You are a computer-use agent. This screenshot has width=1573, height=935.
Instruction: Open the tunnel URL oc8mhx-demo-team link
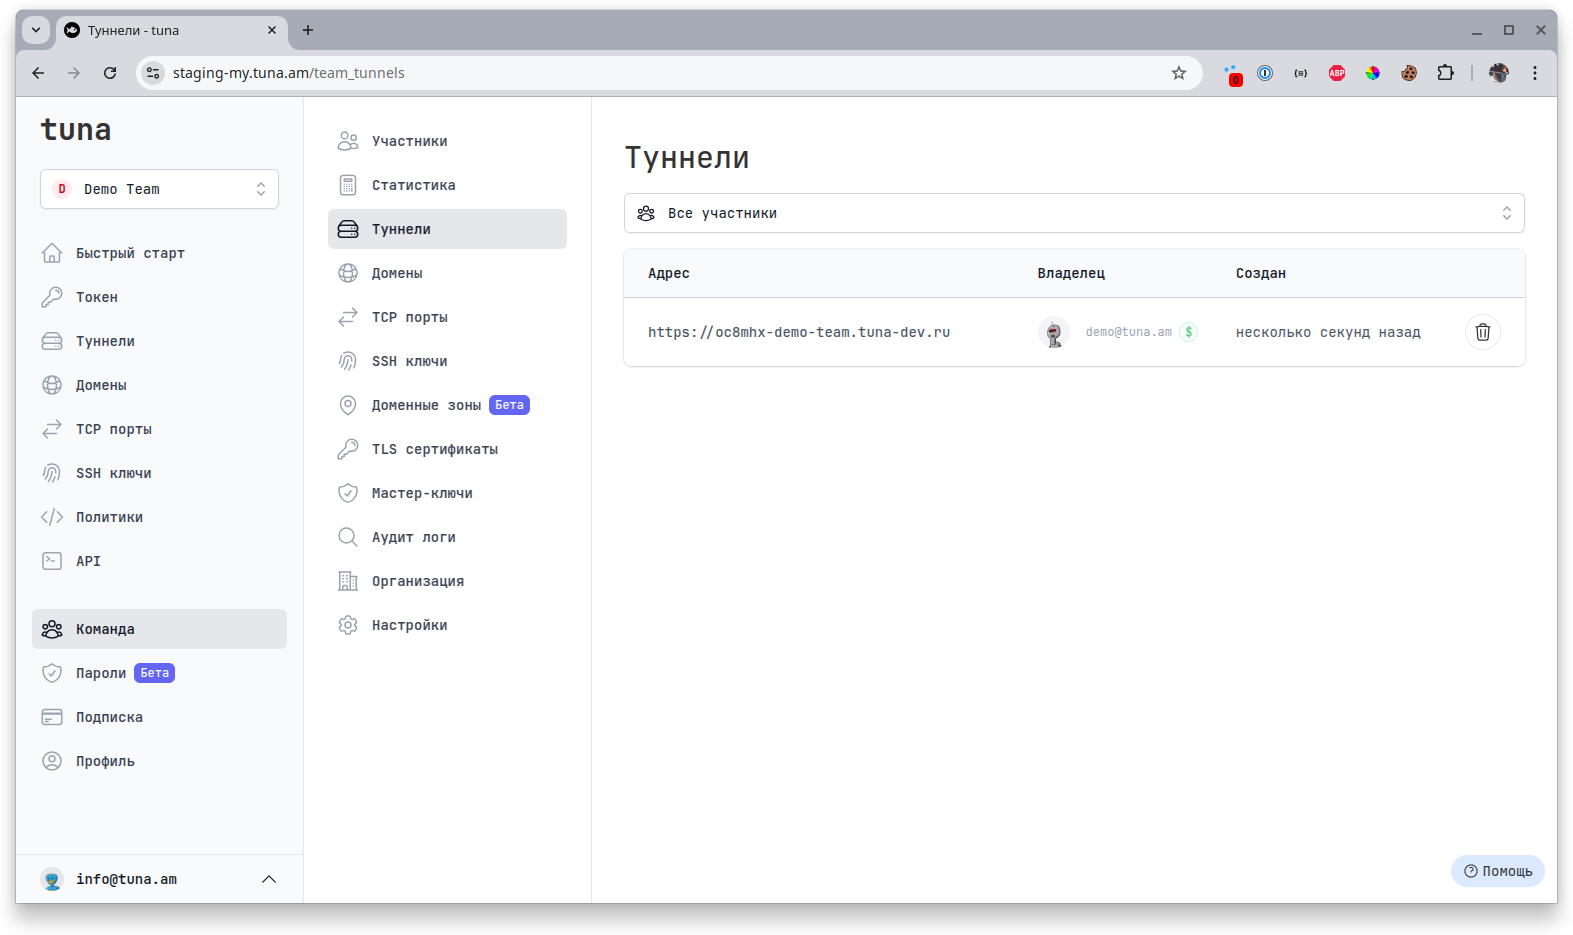click(798, 332)
